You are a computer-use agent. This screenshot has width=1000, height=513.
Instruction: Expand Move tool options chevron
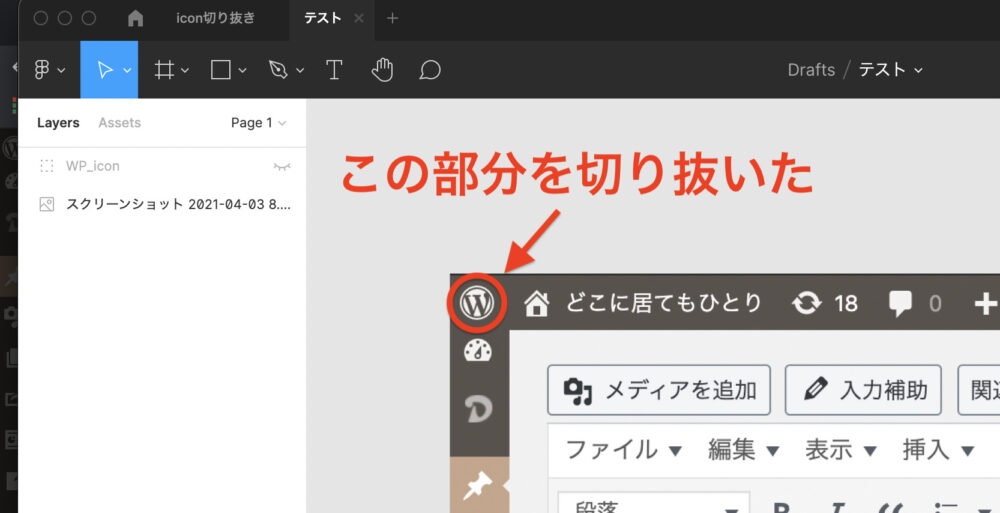coord(128,70)
